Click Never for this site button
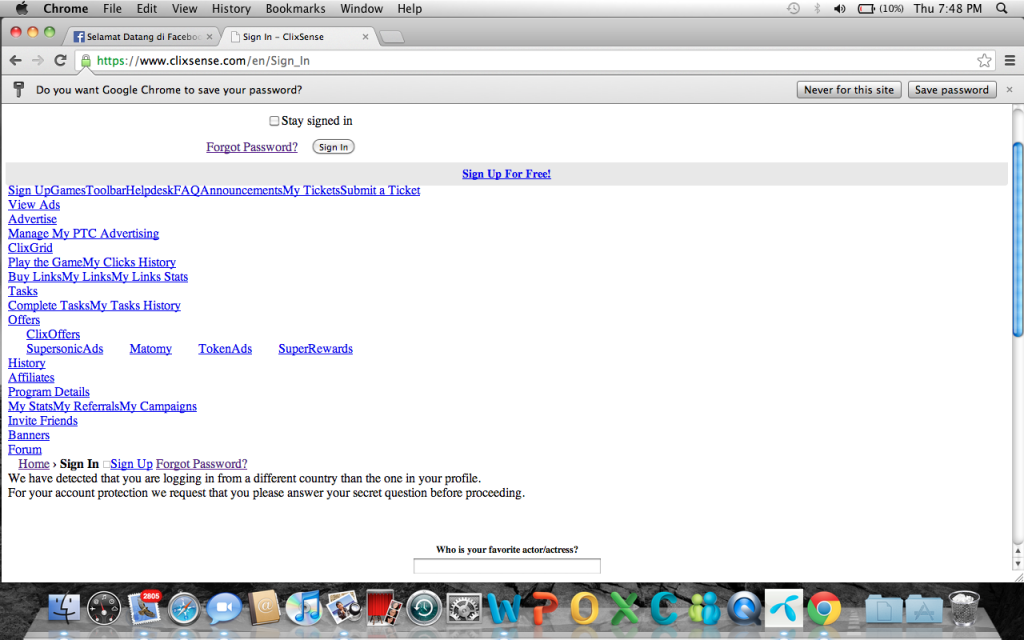Viewport: 1024px width, 640px height. [849, 90]
